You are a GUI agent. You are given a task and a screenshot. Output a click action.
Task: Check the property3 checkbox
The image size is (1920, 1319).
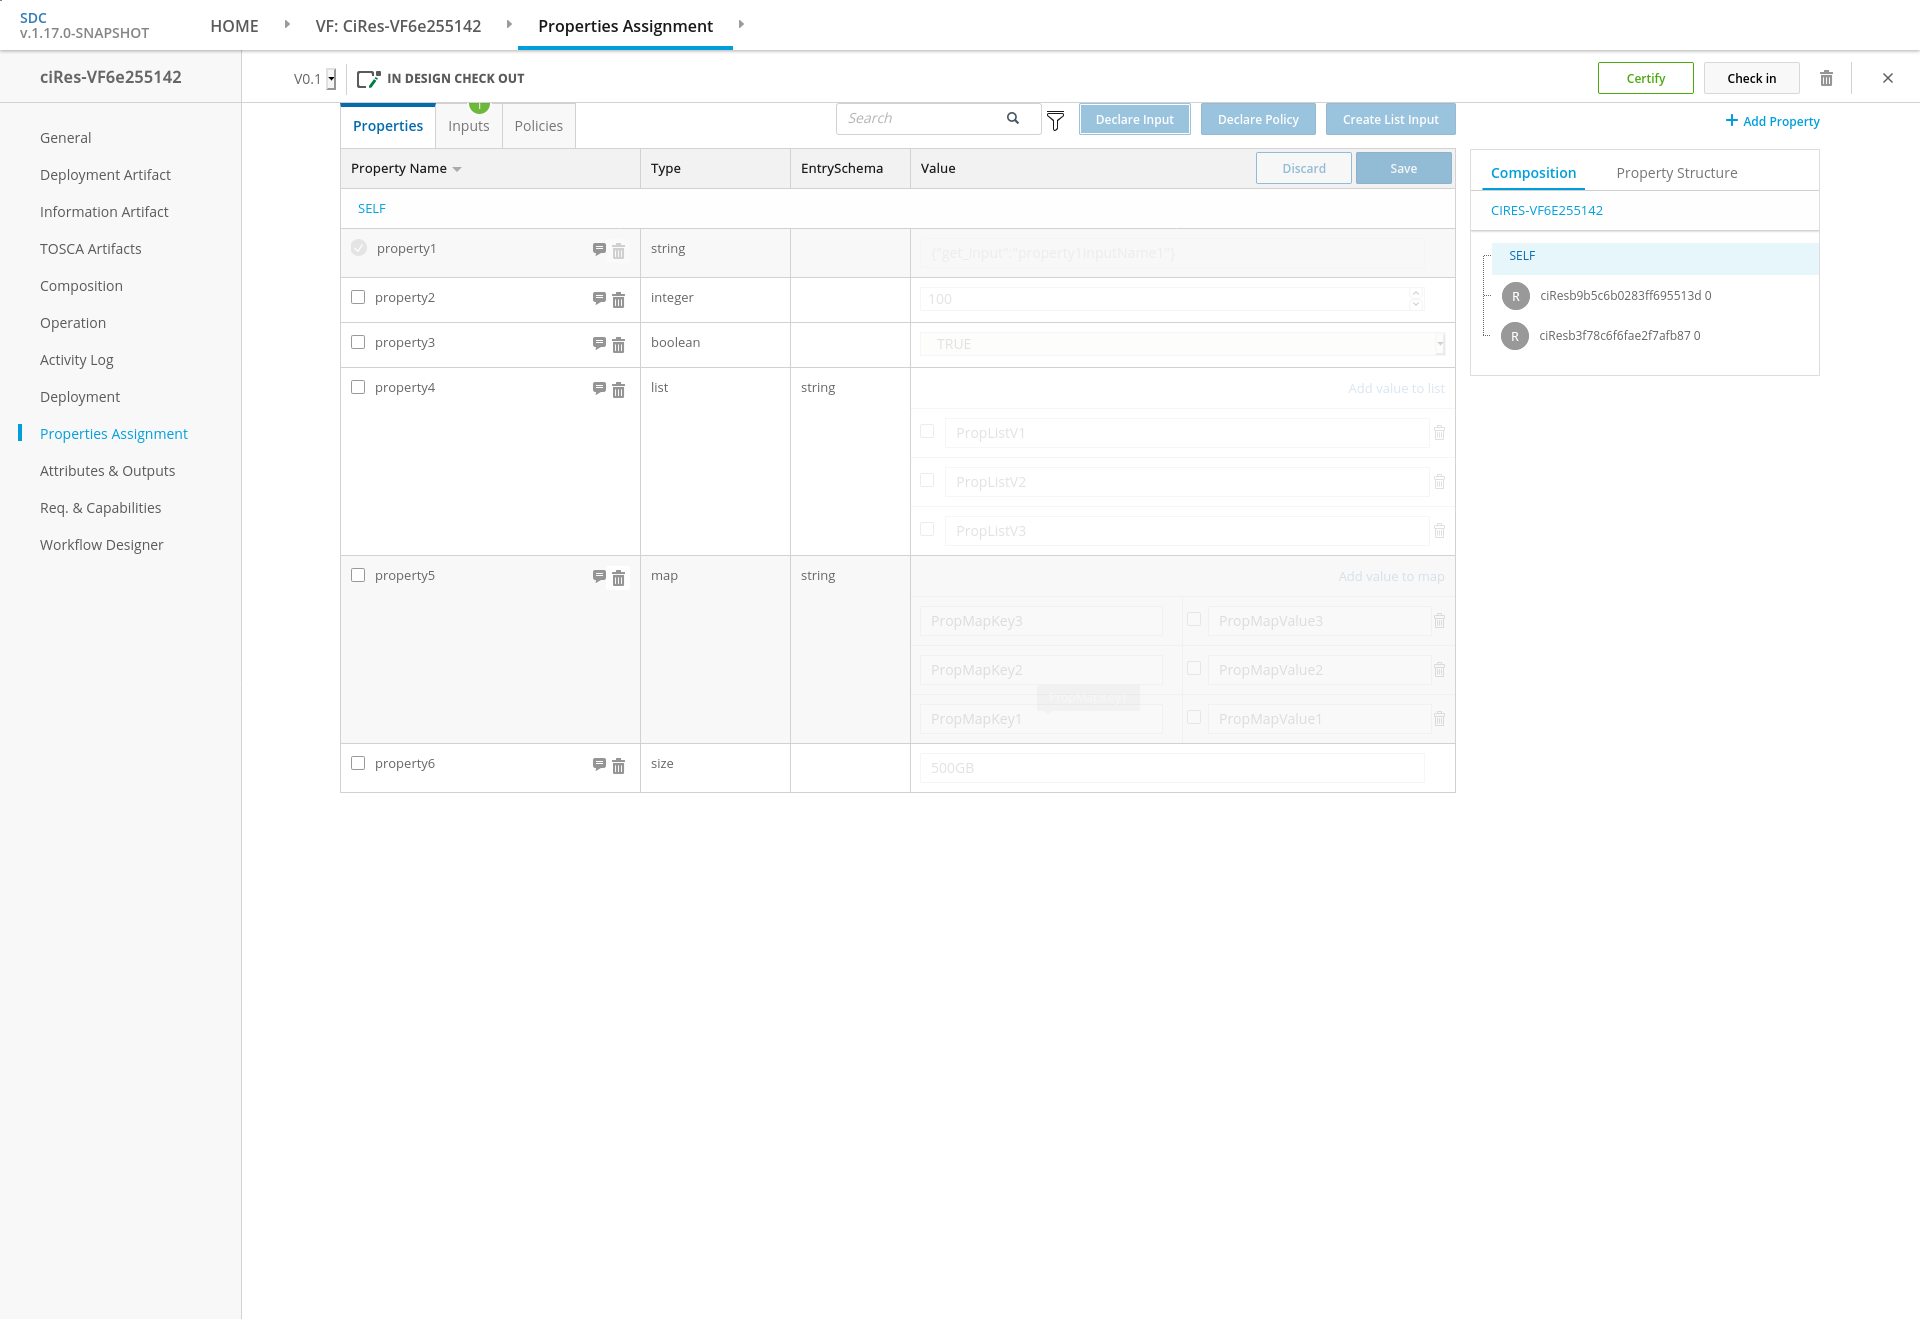[358, 342]
